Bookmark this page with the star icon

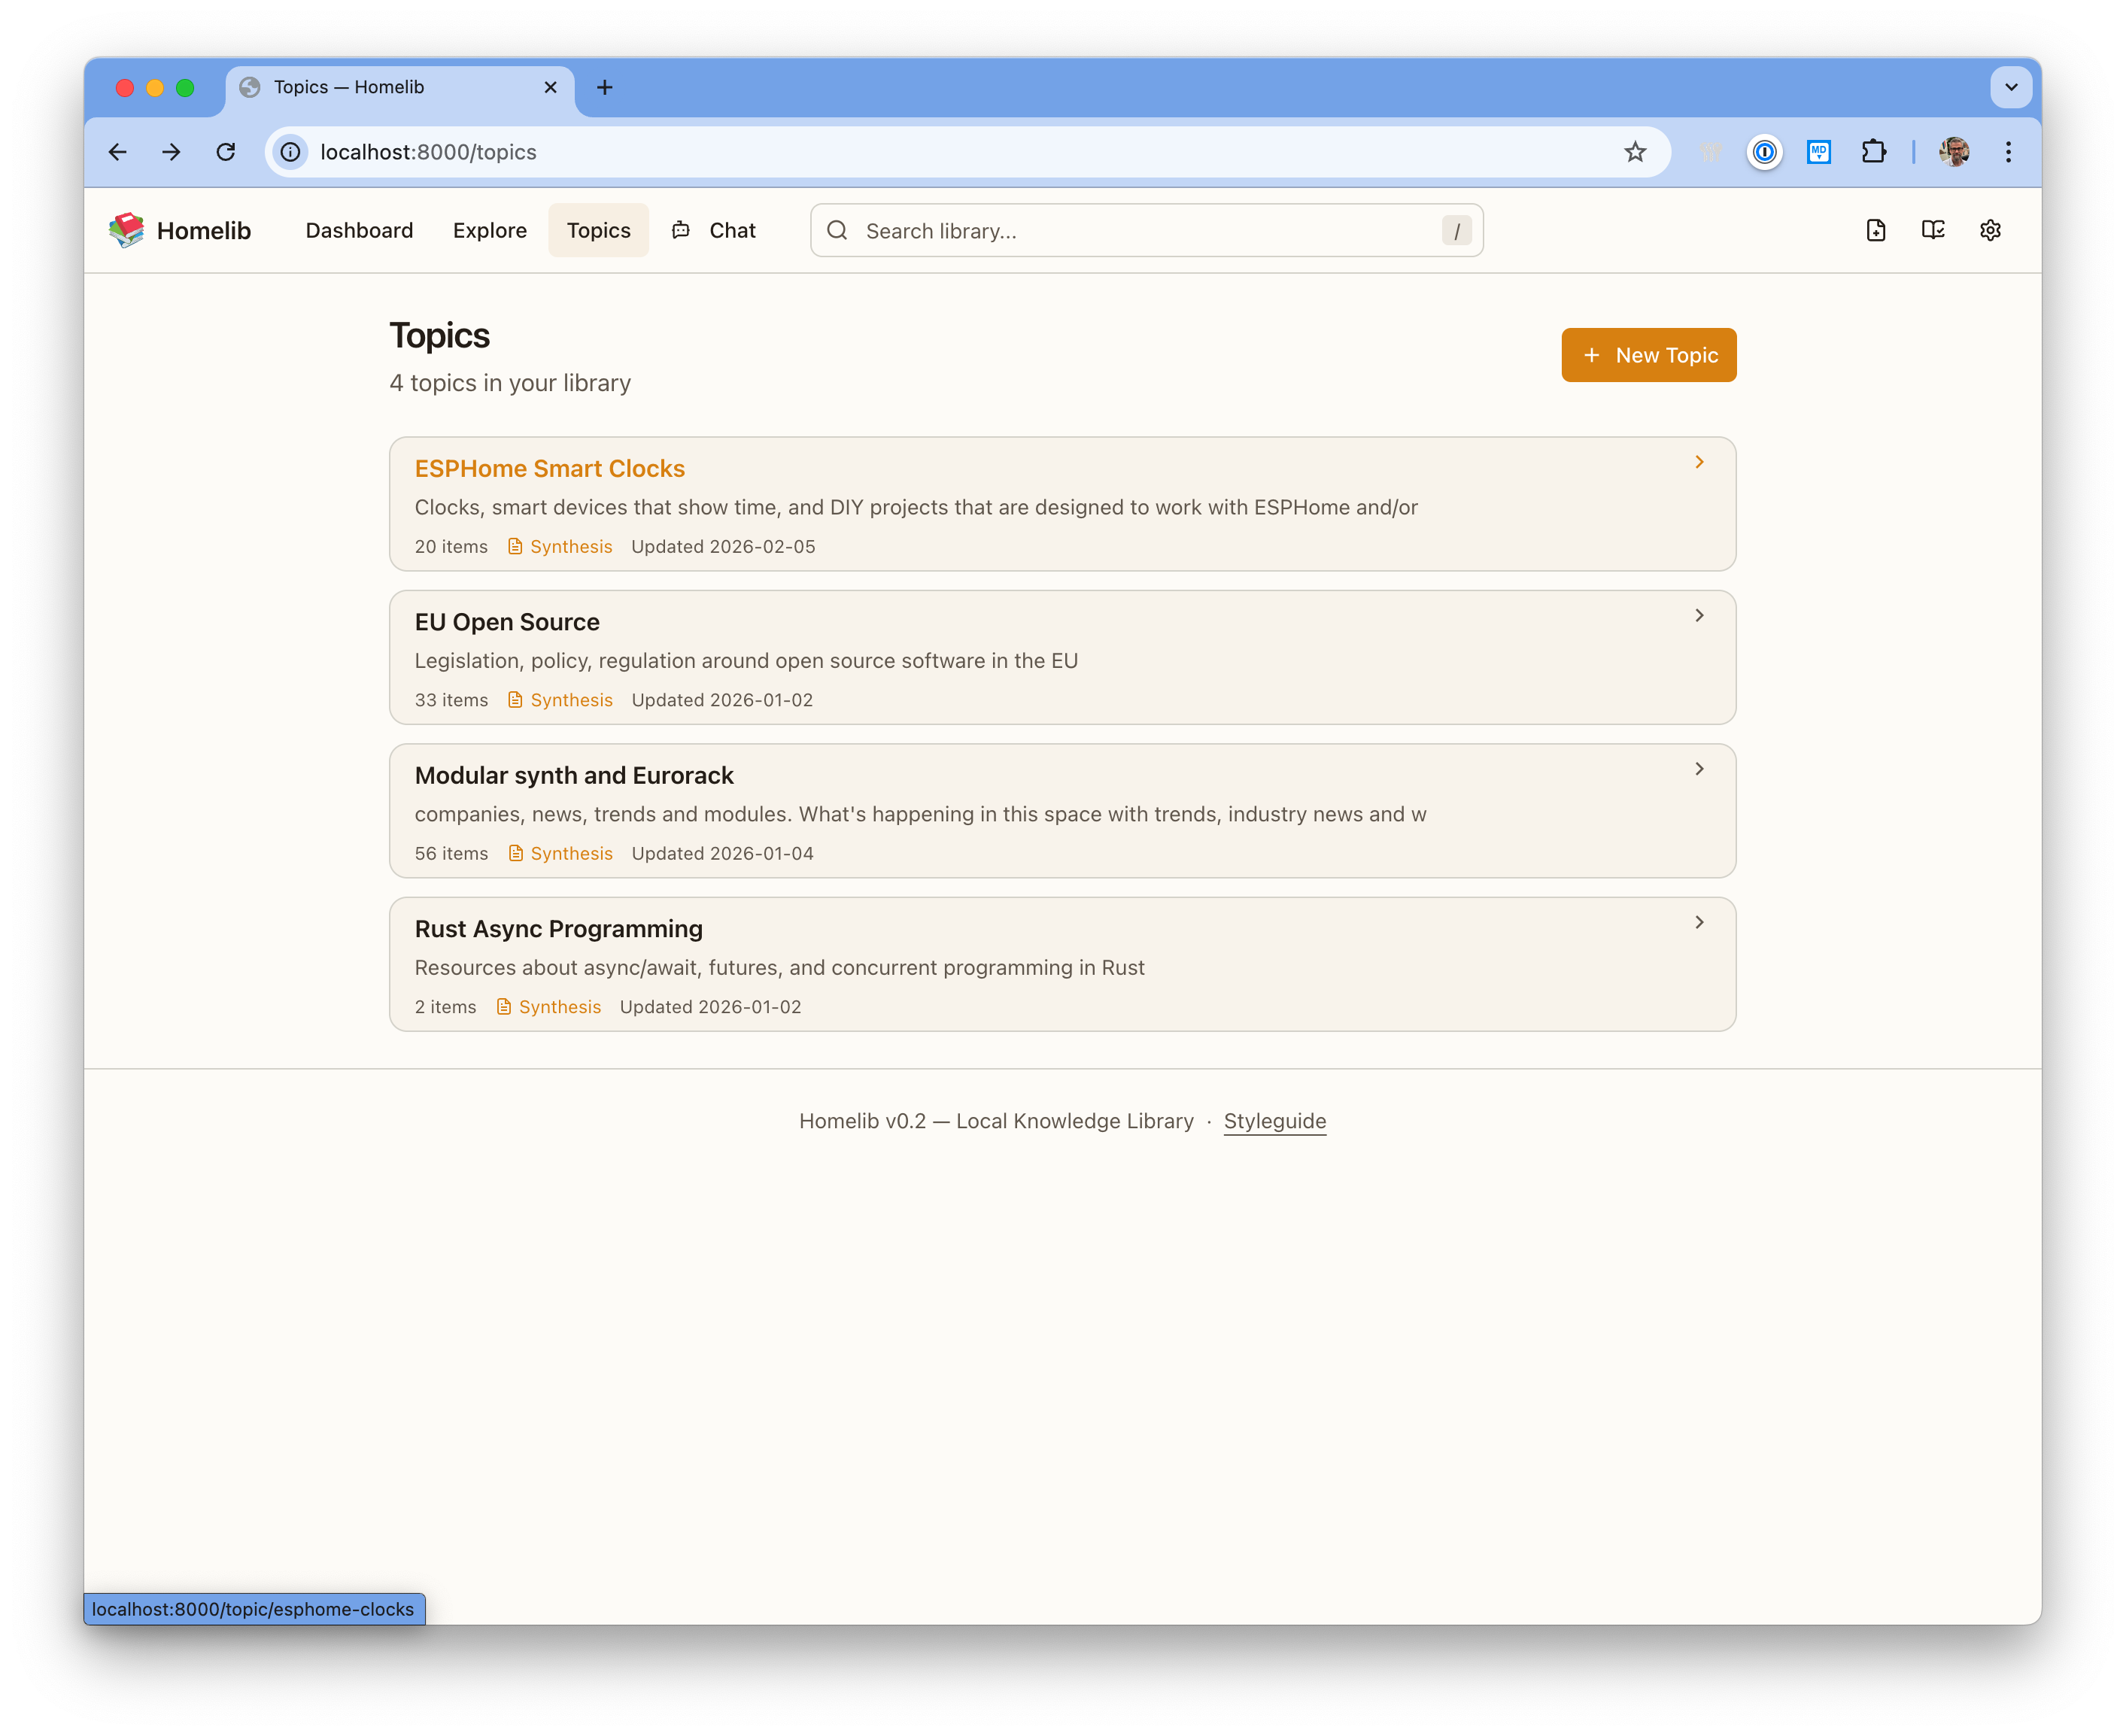pos(1635,152)
